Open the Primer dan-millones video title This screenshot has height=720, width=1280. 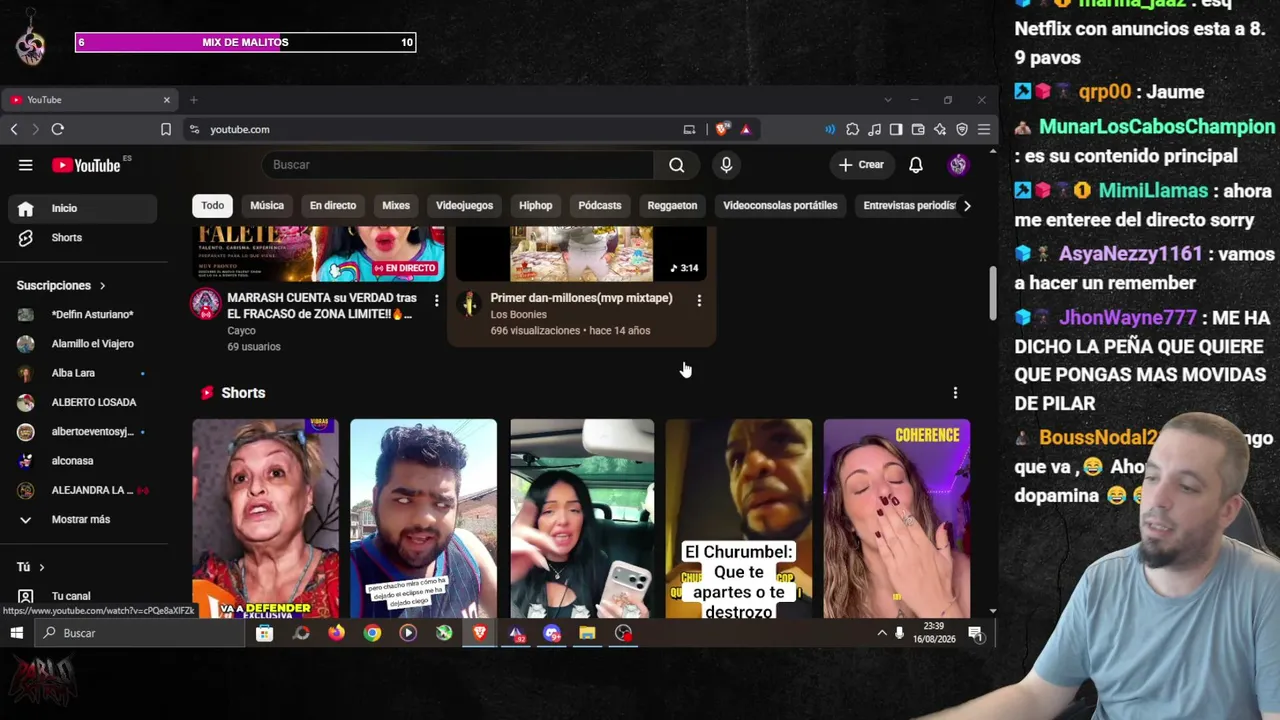pos(581,298)
